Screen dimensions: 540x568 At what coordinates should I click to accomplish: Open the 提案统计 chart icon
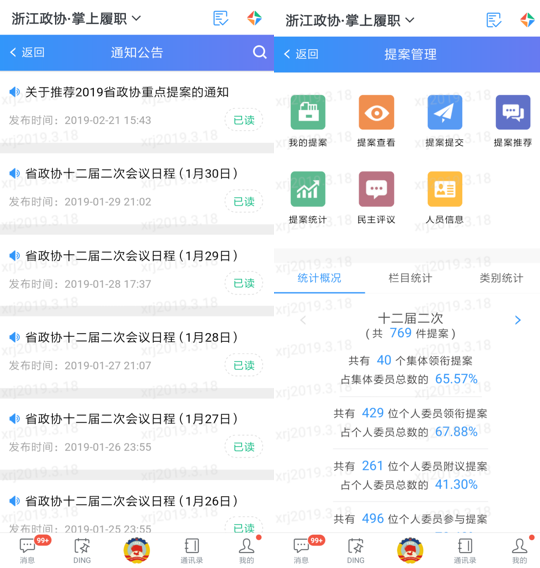pos(308,189)
